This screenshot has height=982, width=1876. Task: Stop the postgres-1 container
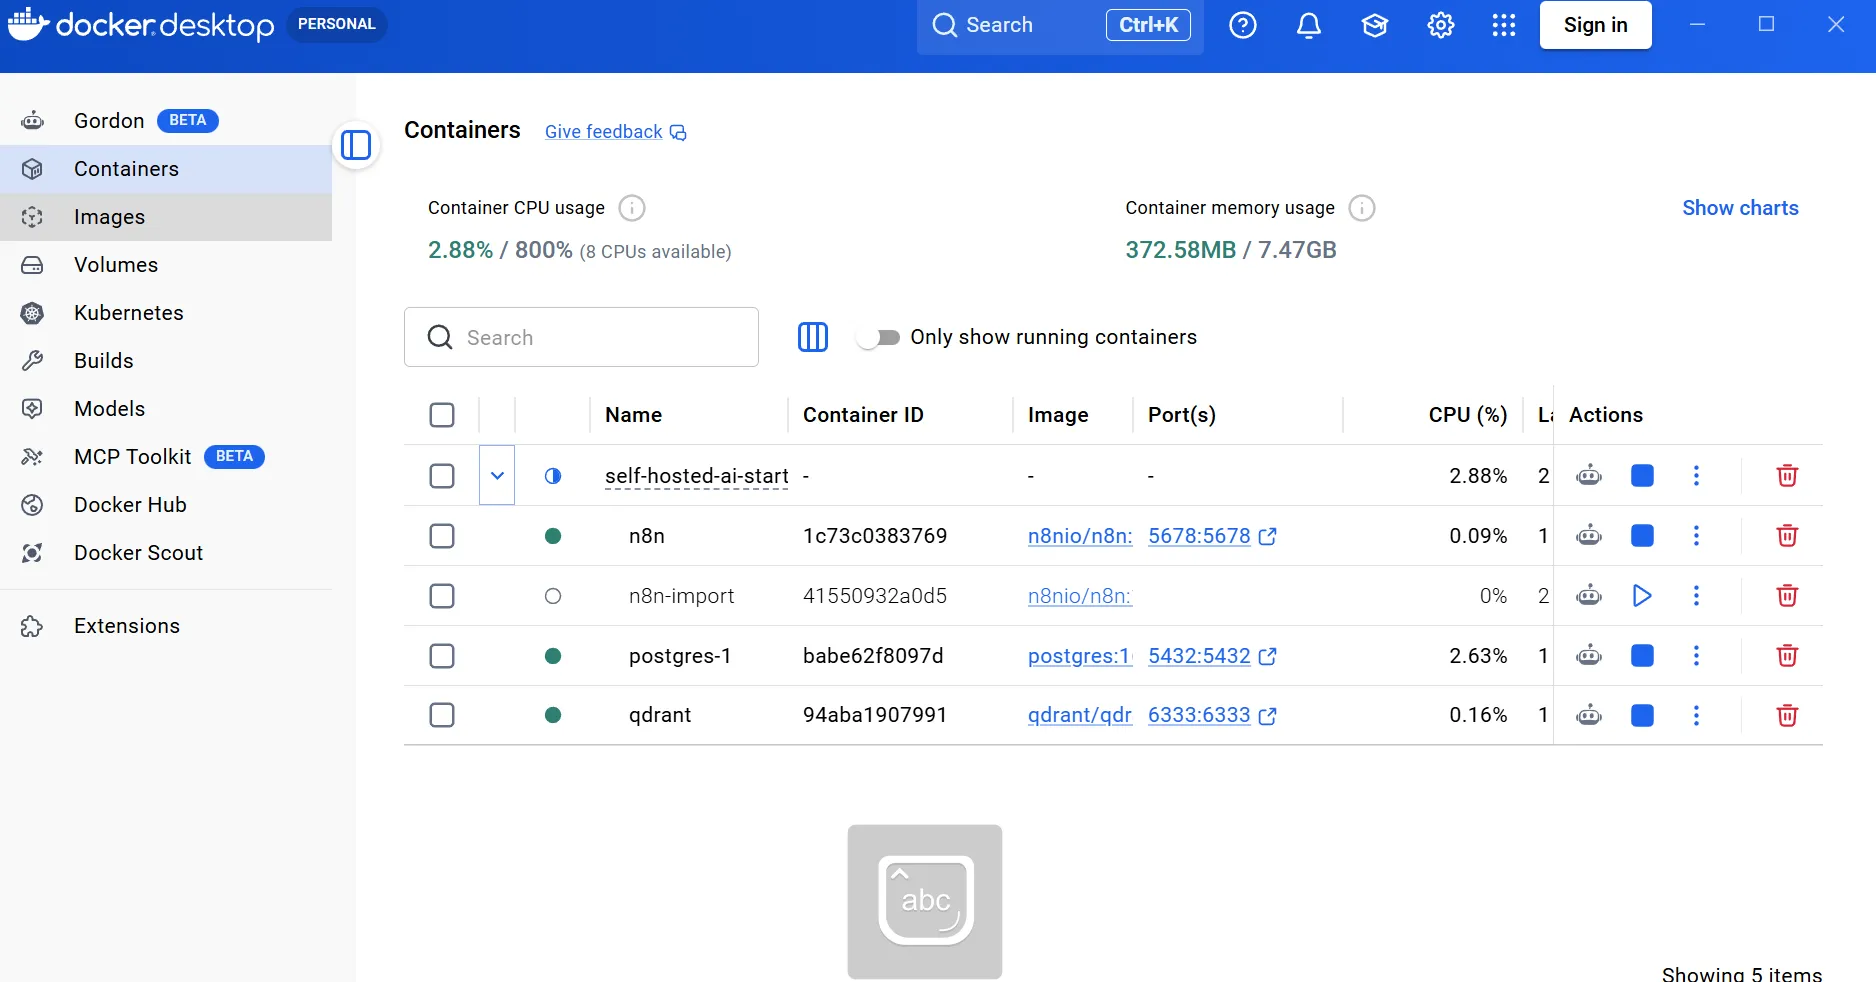click(x=1641, y=656)
